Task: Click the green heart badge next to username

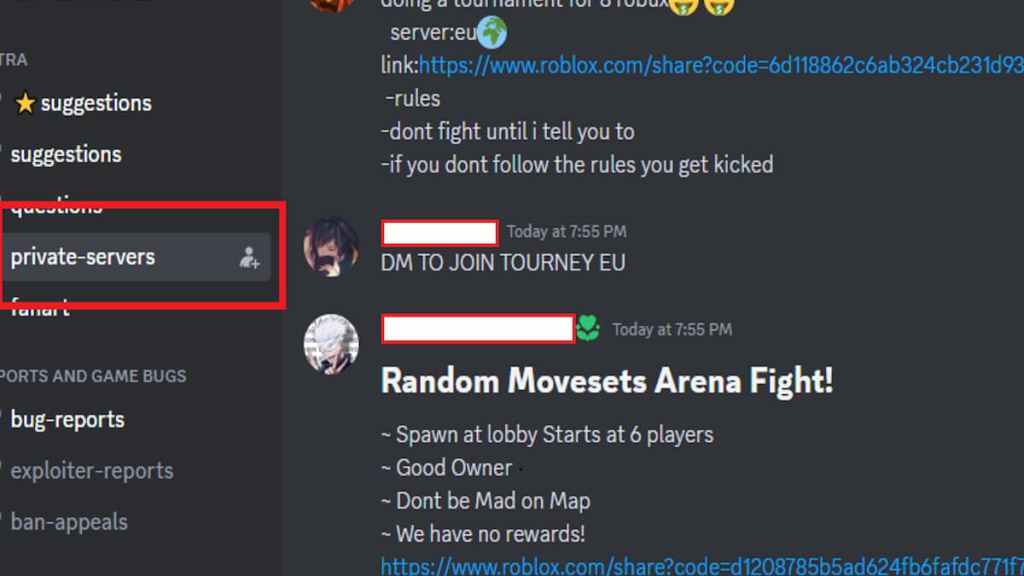Action: (588, 328)
